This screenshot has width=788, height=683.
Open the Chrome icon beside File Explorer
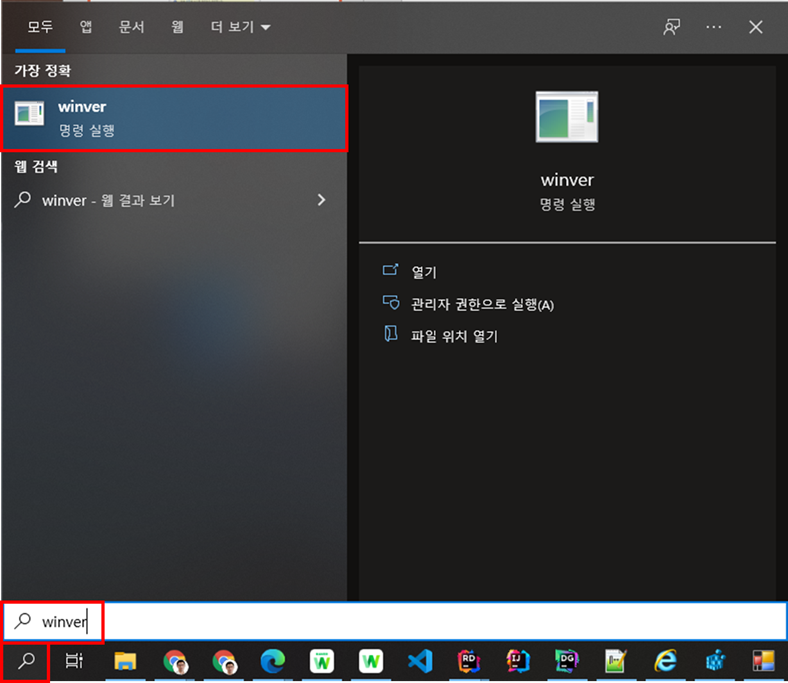[x=175, y=661]
